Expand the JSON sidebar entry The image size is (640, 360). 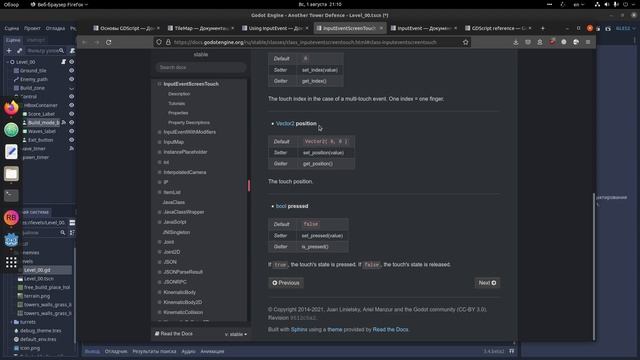(x=160, y=262)
